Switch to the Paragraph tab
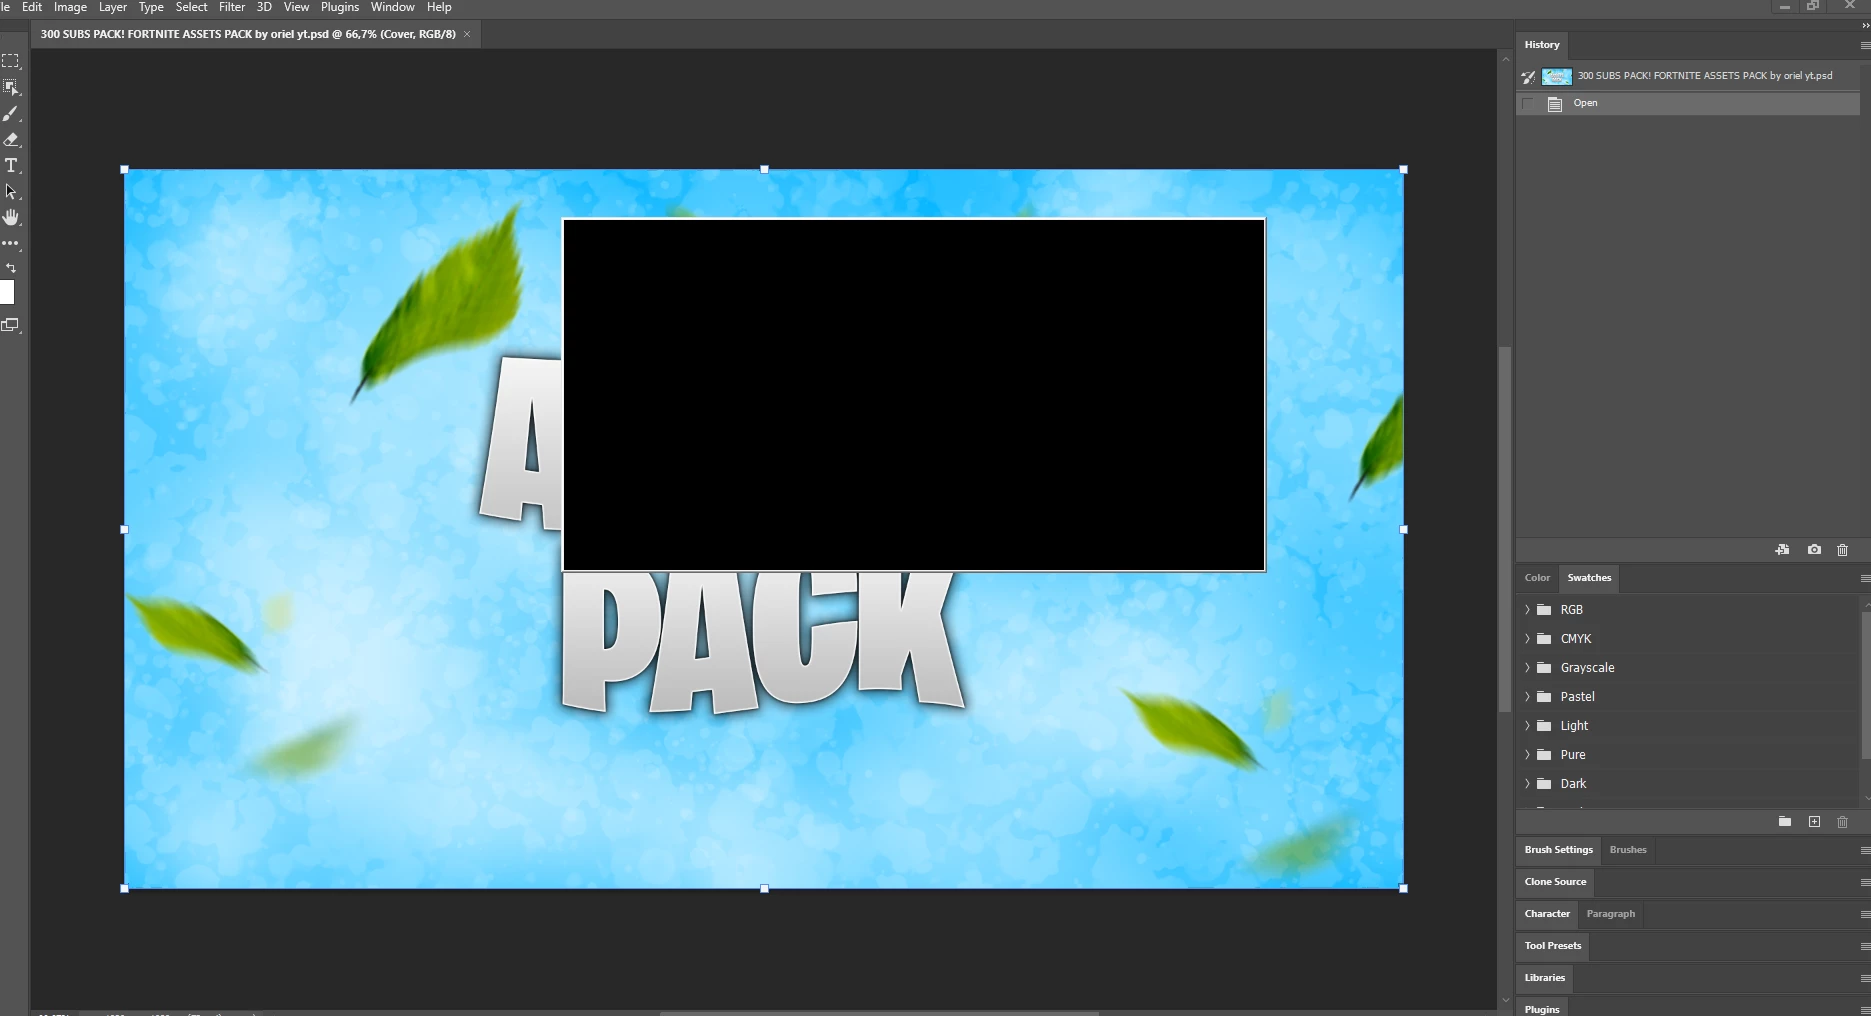 pyautogui.click(x=1610, y=914)
